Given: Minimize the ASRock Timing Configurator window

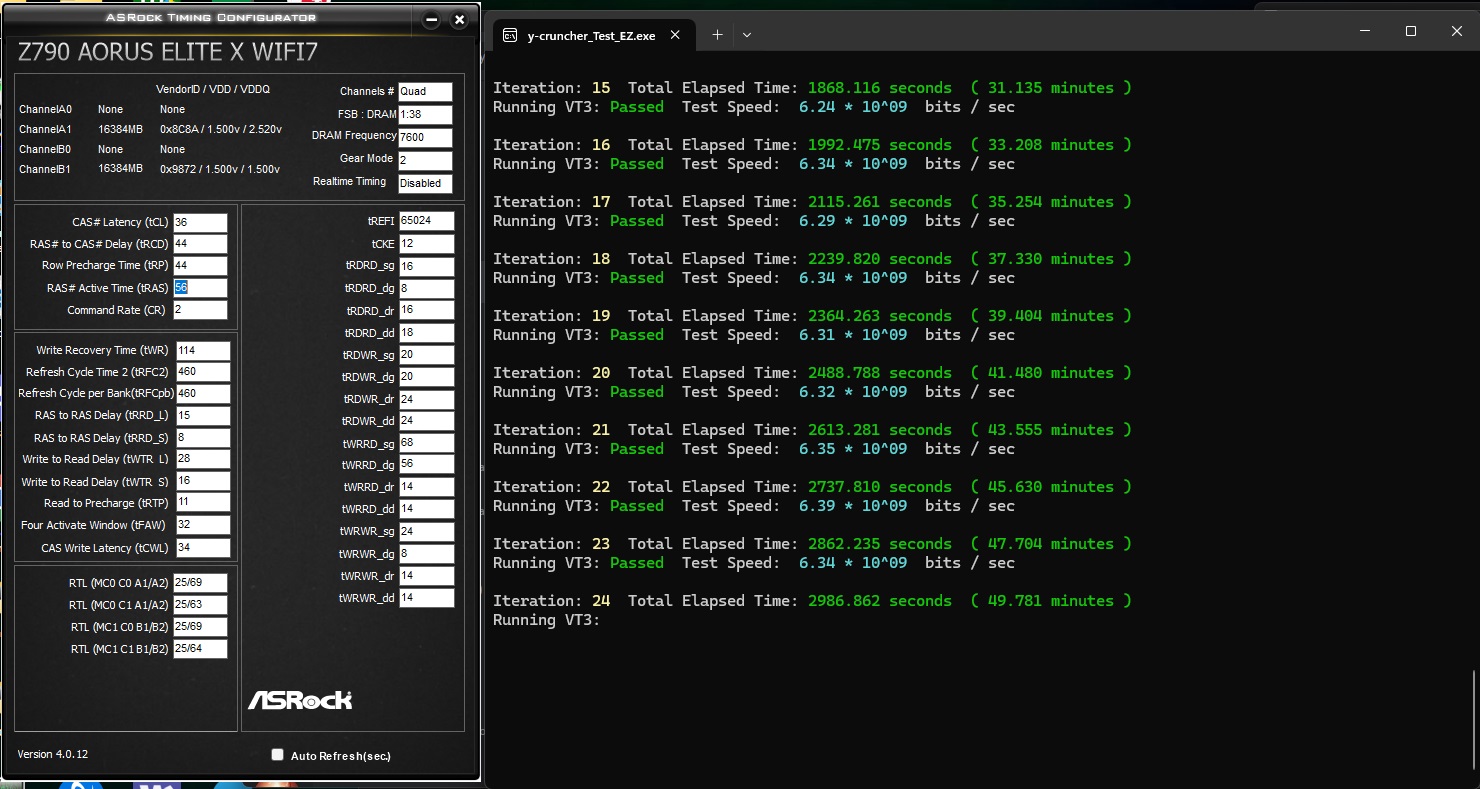Looking at the screenshot, I should tap(431, 20).
